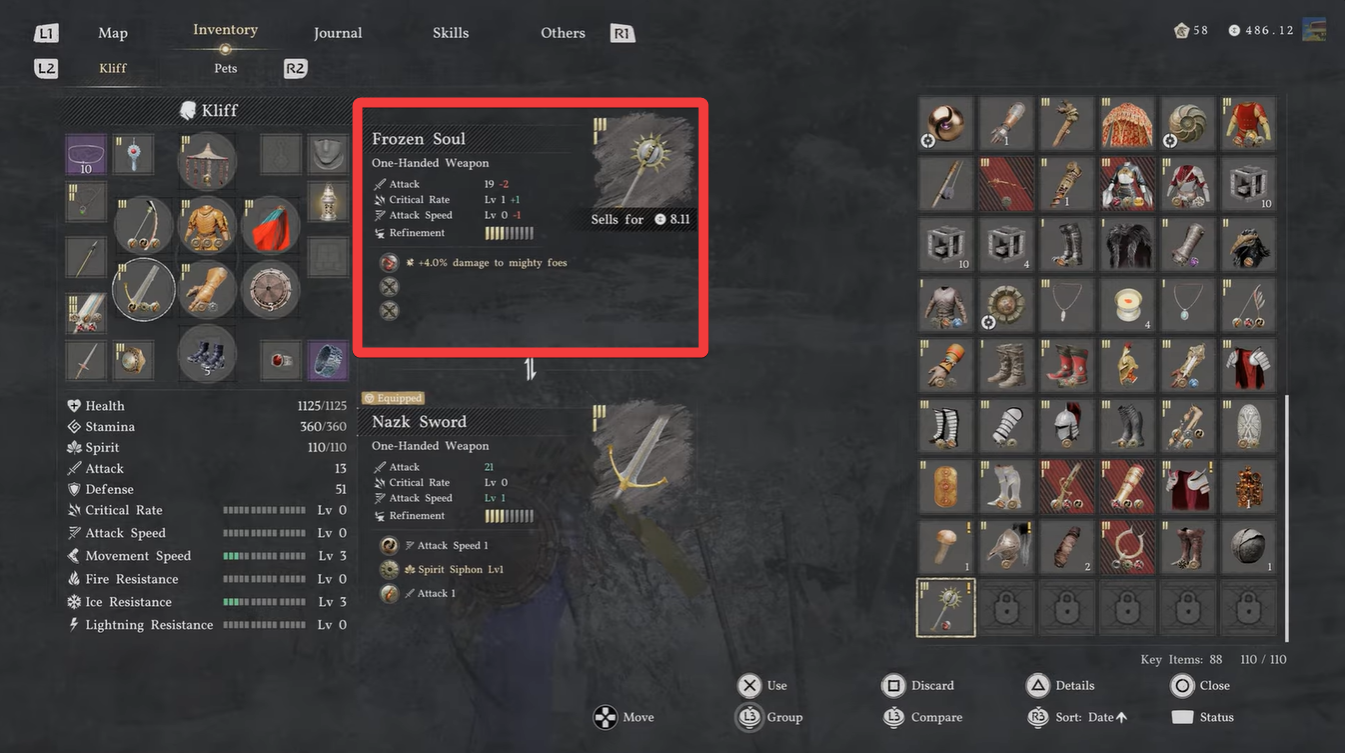
Task: Select the mushroom item in inventory grid
Action: pyautogui.click(x=946, y=547)
